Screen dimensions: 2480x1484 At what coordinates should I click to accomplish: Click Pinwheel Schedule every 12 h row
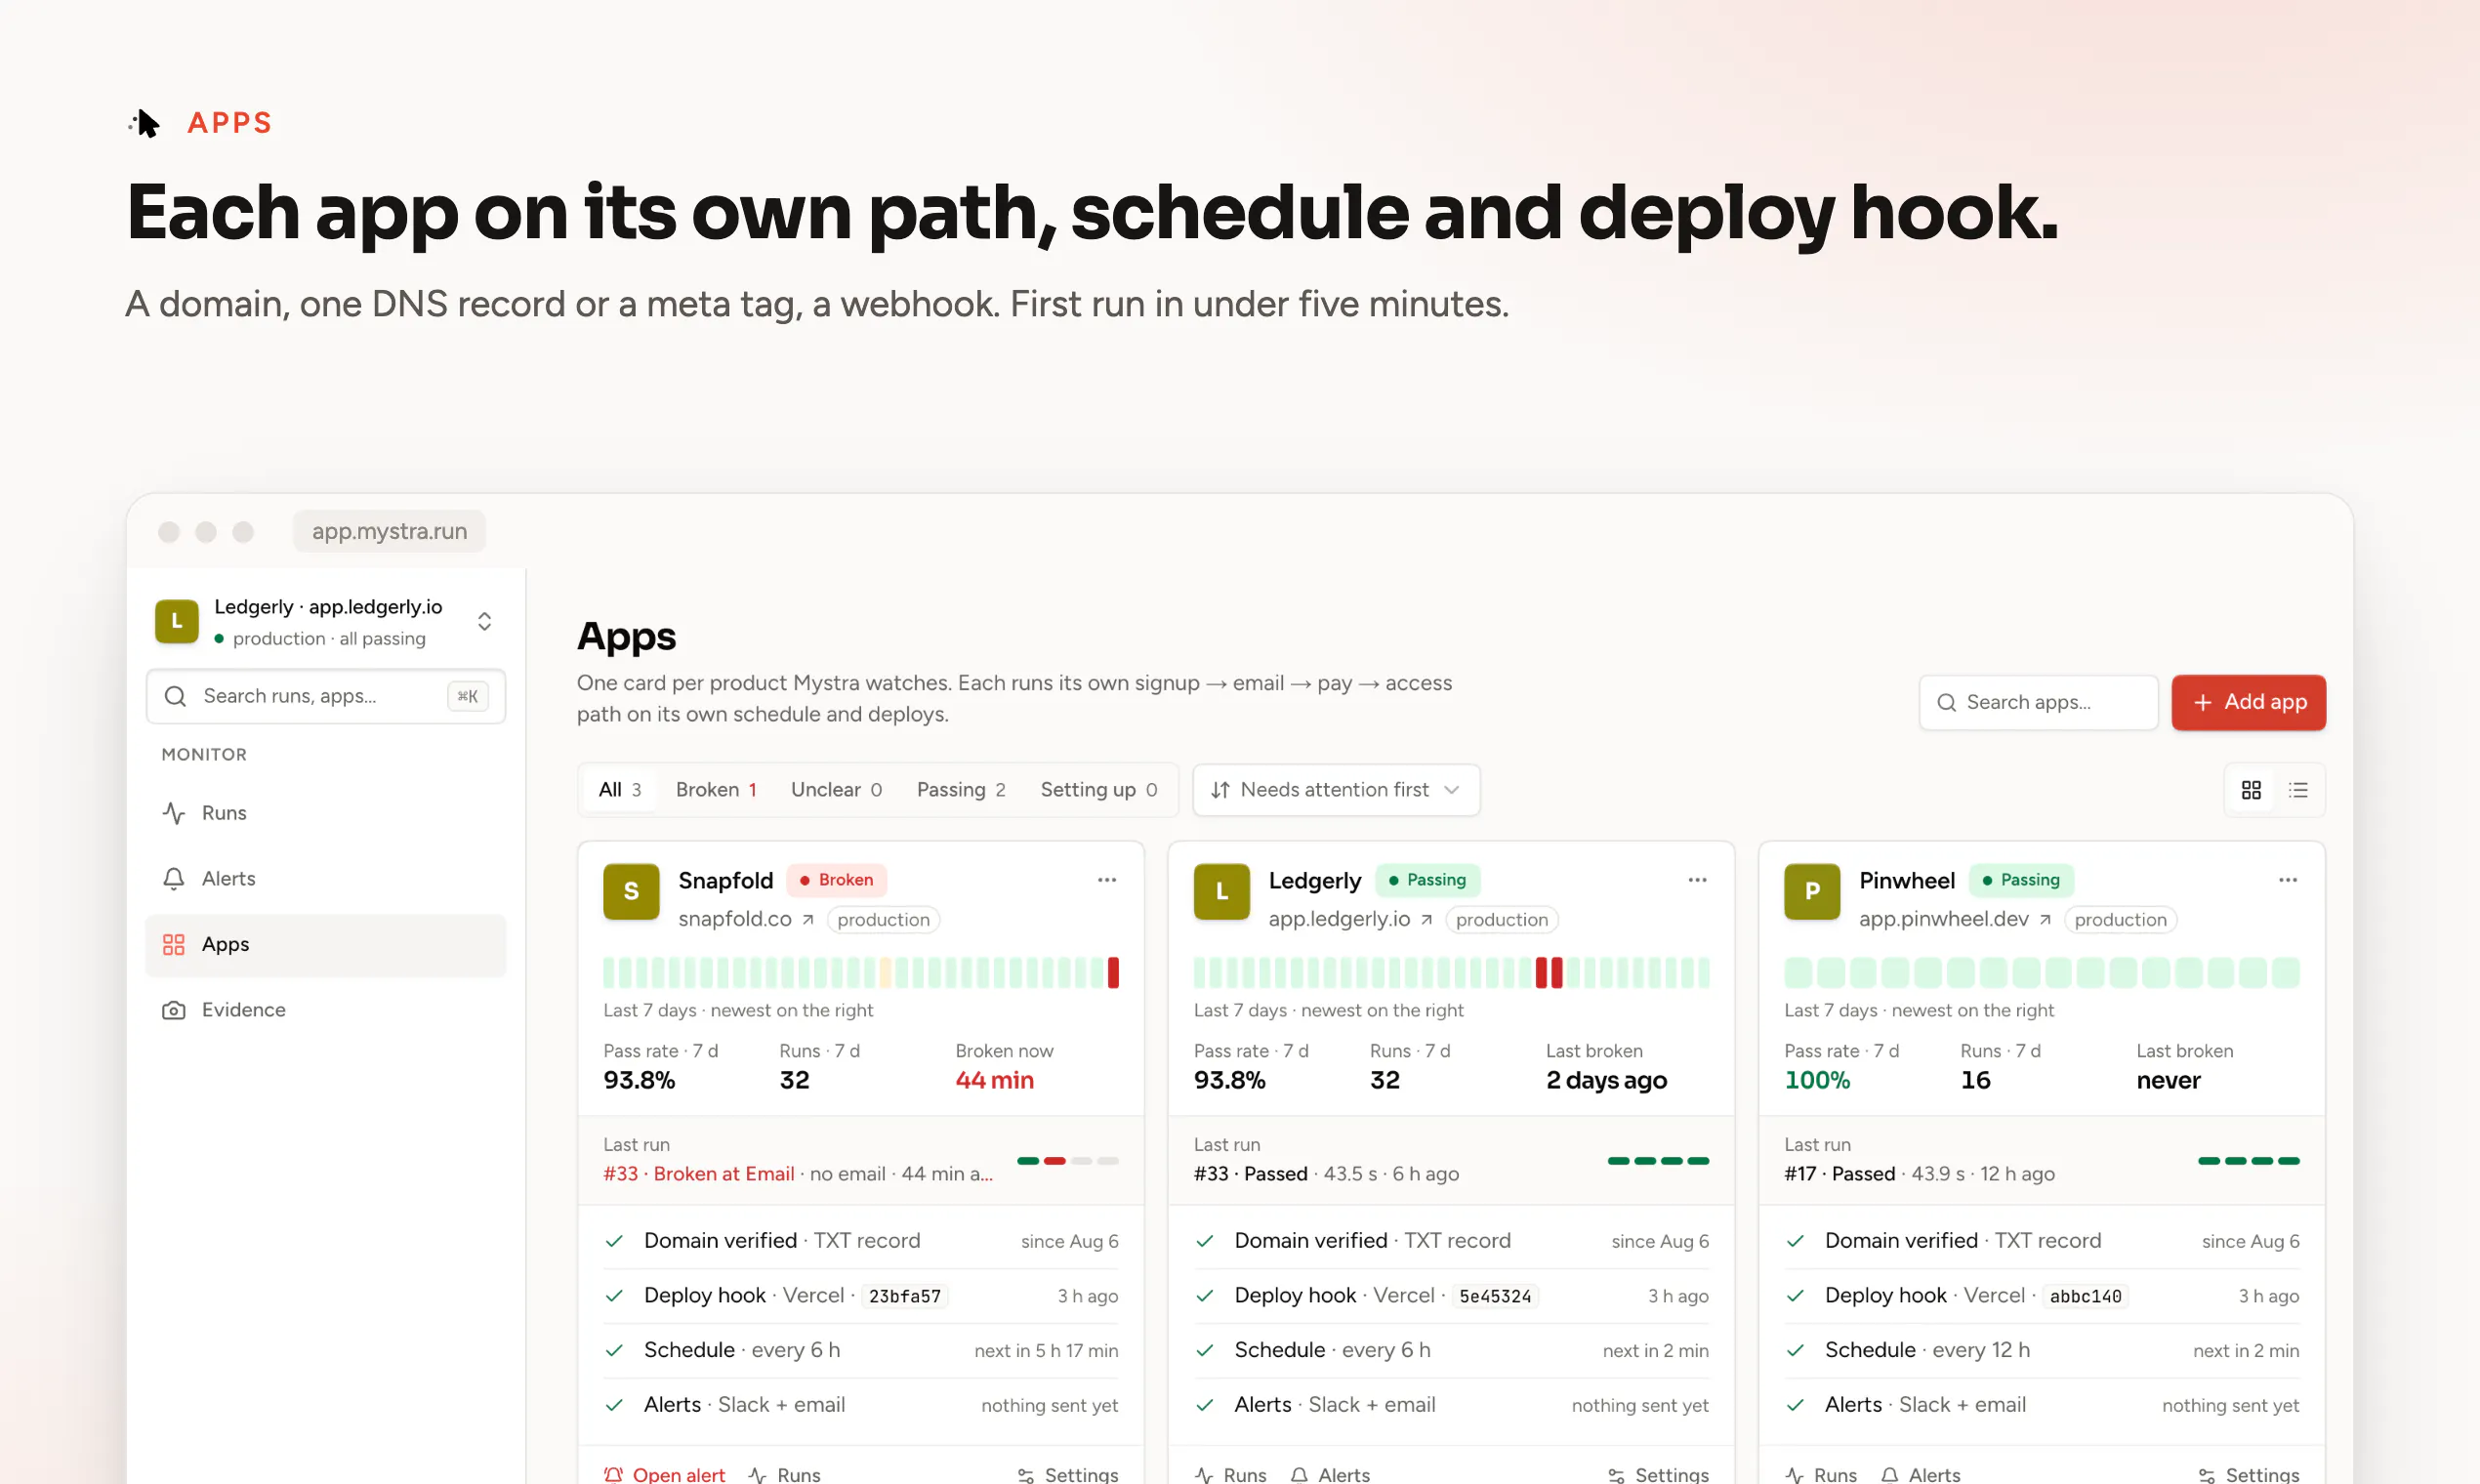click(2041, 1350)
